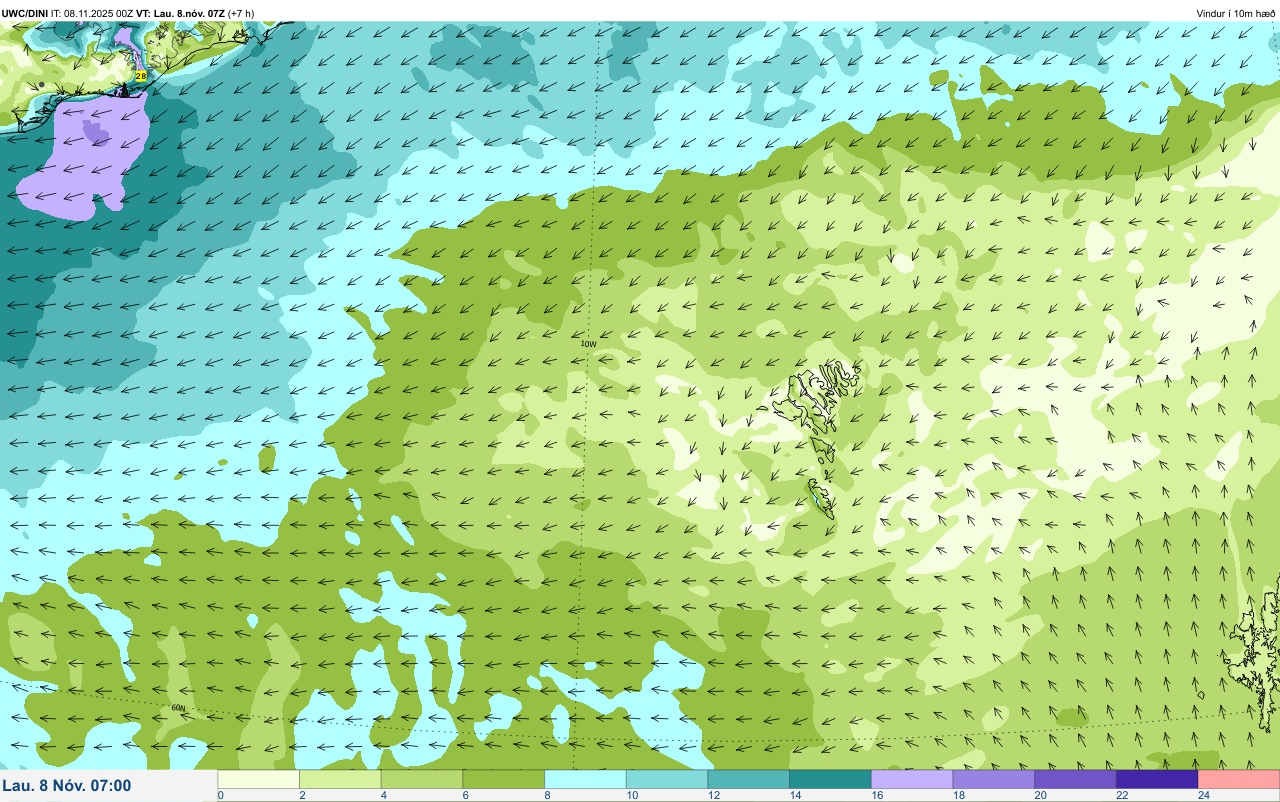Select the dark teal 14–16 legend swatch
The width and height of the screenshot is (1280, 802).
point(831,779)
